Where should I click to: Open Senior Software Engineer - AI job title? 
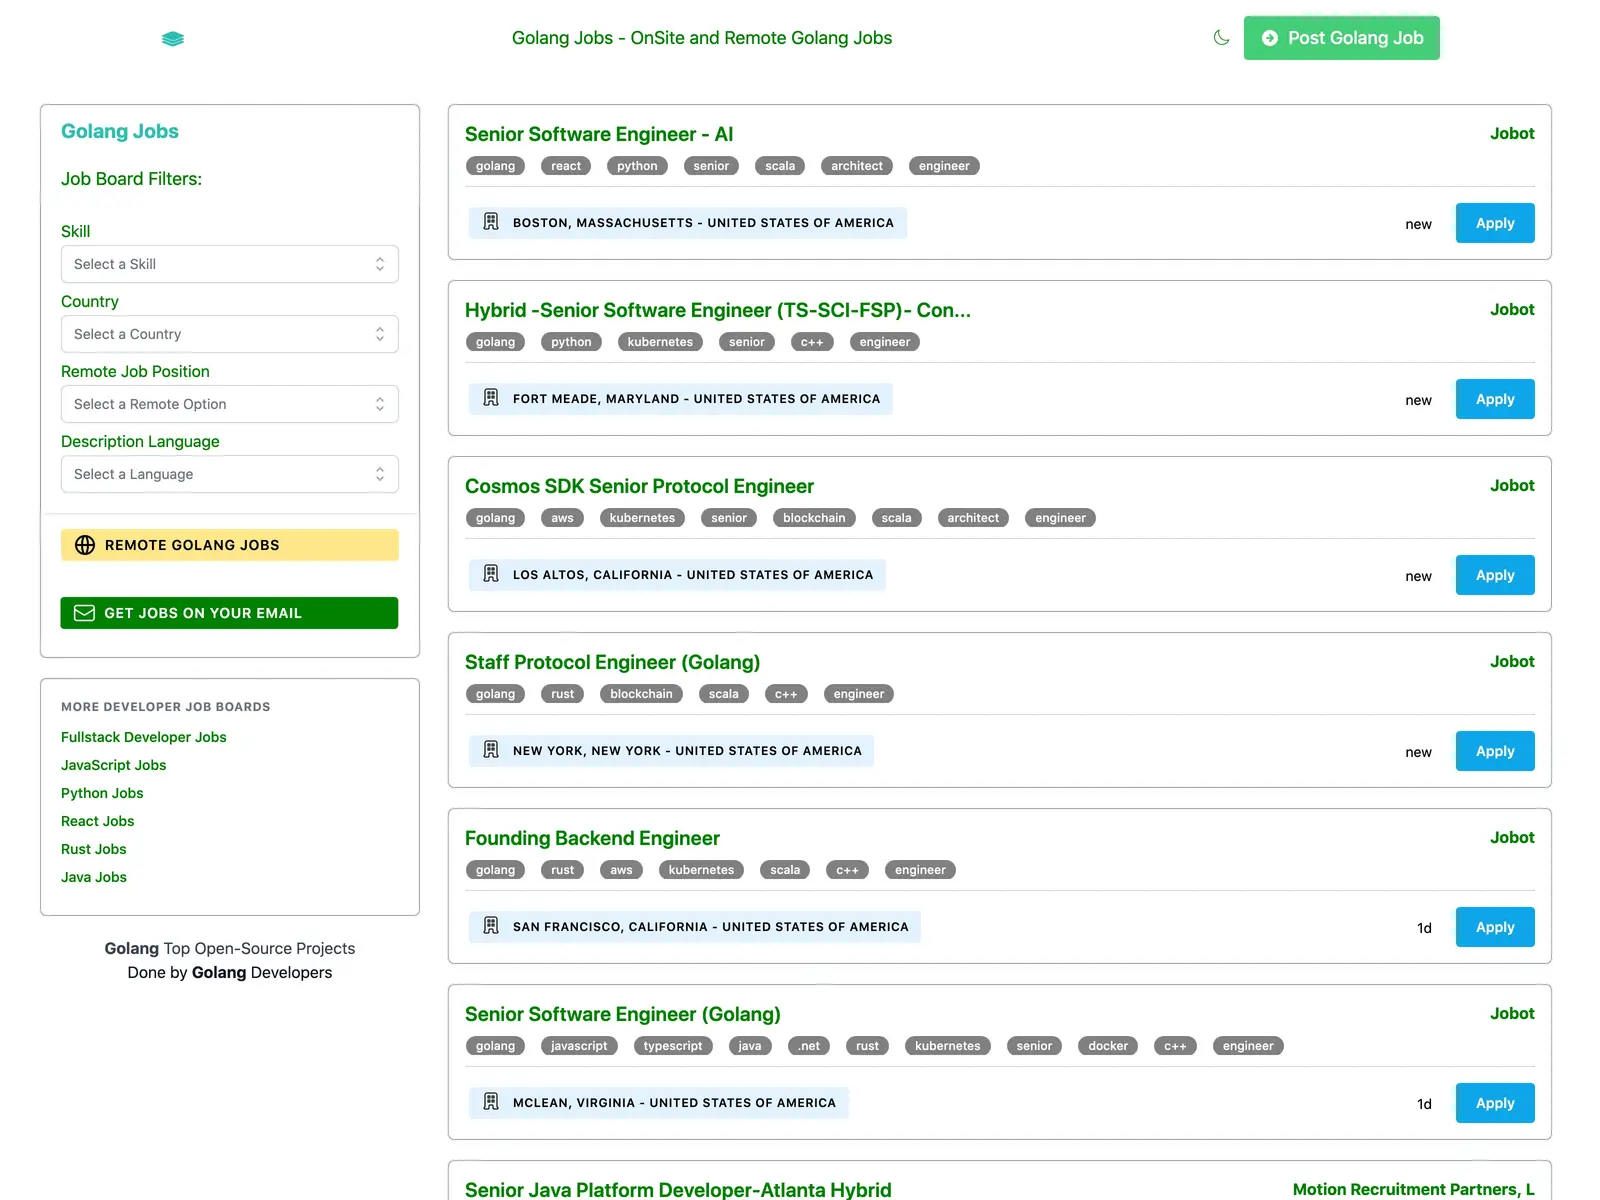click(599, 134)
